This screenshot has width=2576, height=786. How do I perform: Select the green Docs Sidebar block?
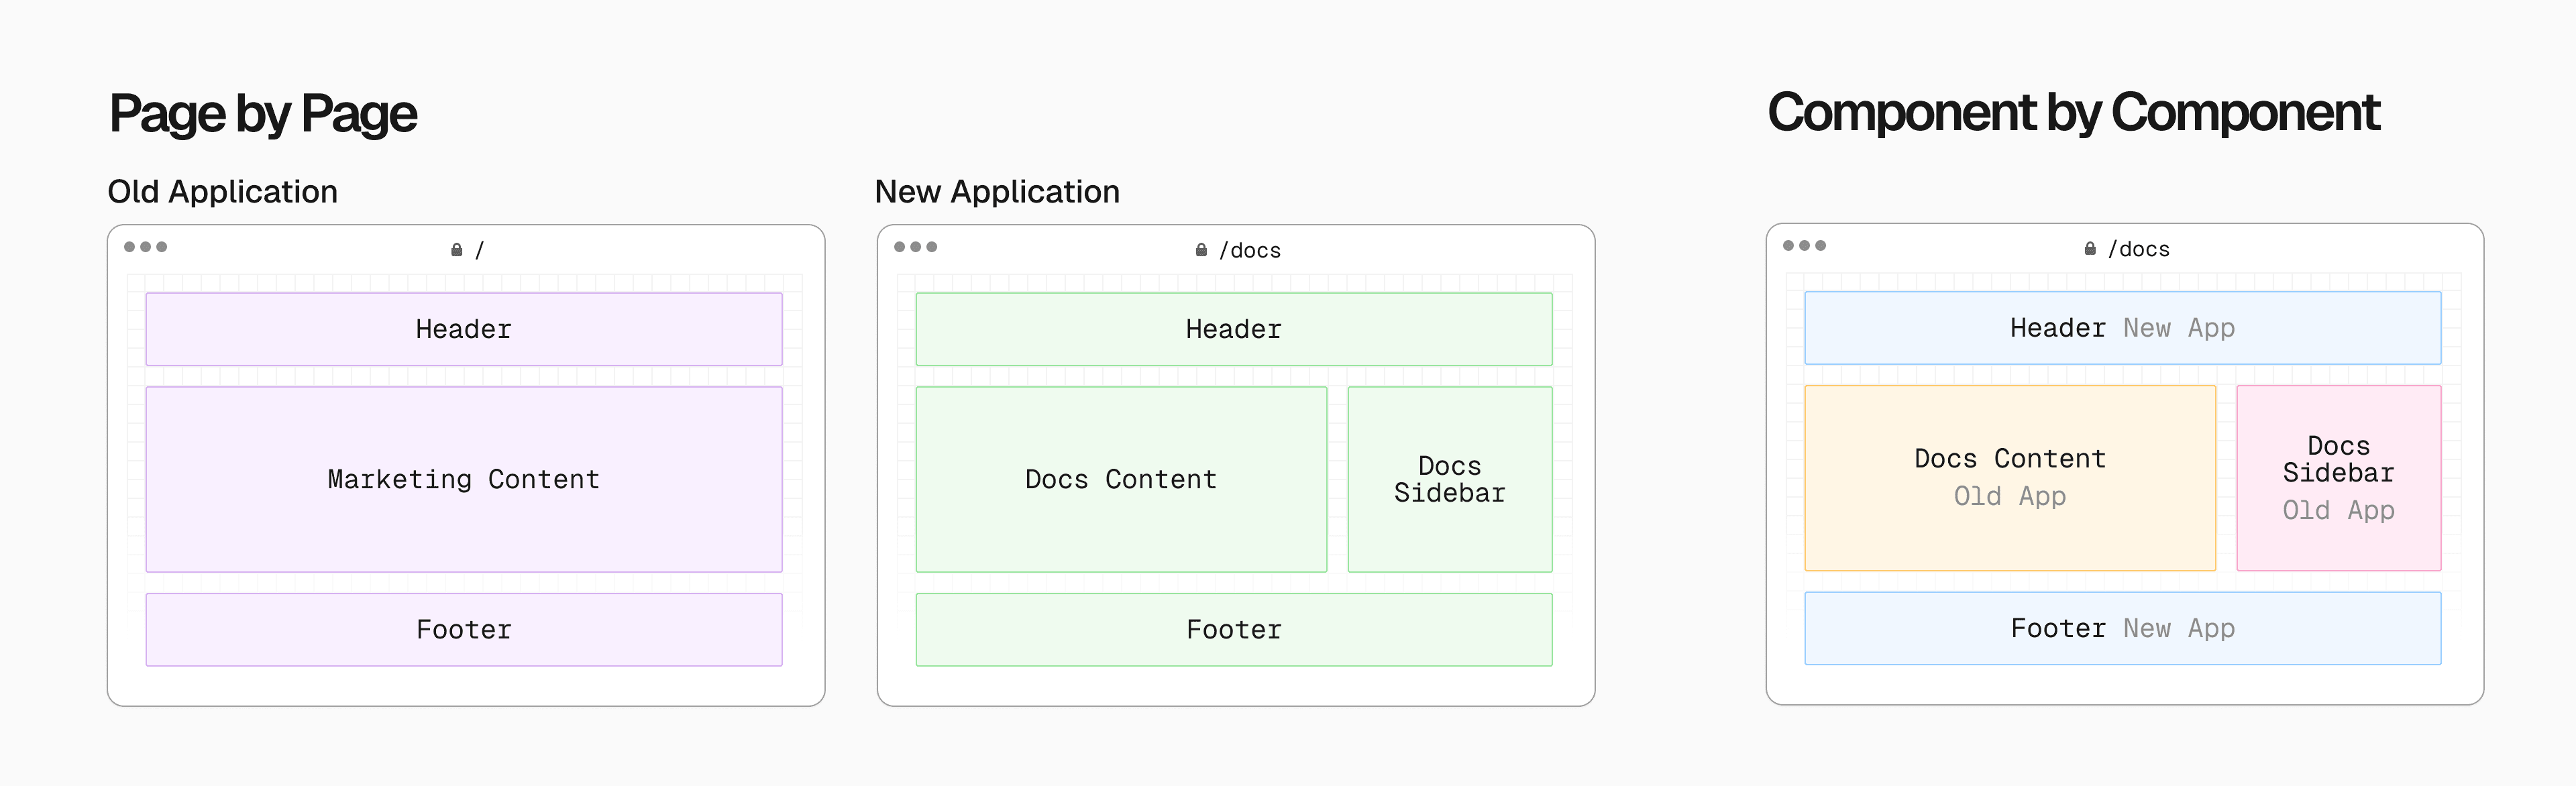coord(1449,479)
